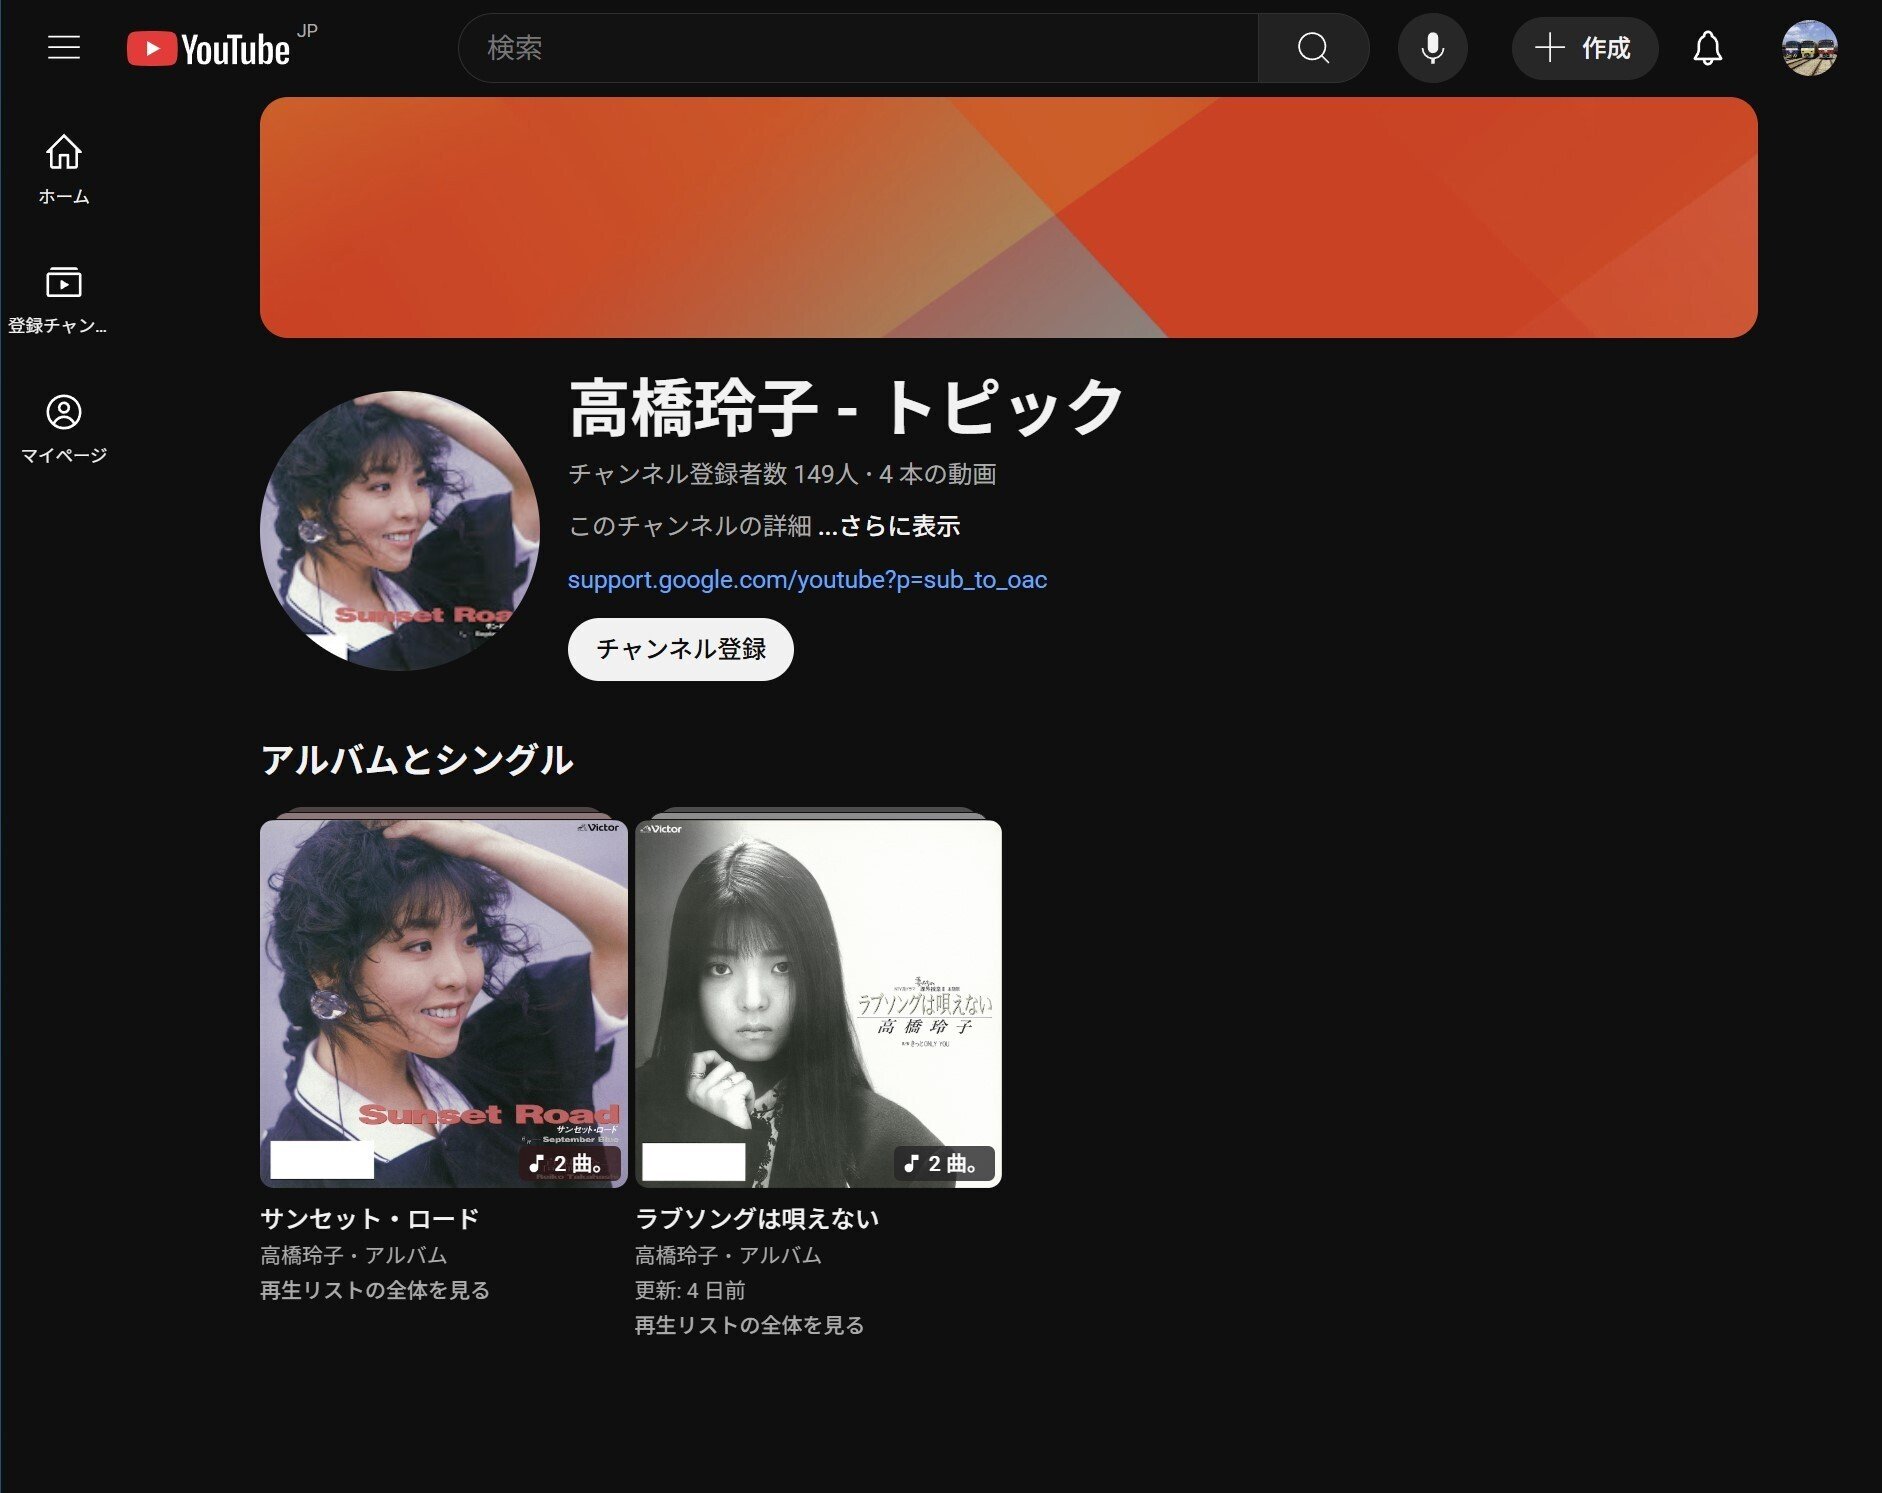Click the 2 曲 badge on ラブソングは唄えない
Screen dimensions: 1882x1493
tap(944, 1163)
